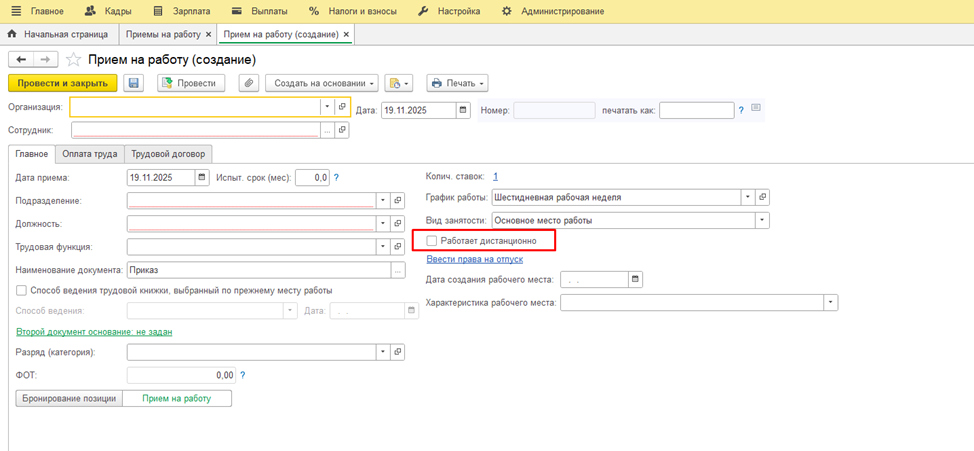Tick Способ ведения трудовой книжки checkbox

click(22, 290)
